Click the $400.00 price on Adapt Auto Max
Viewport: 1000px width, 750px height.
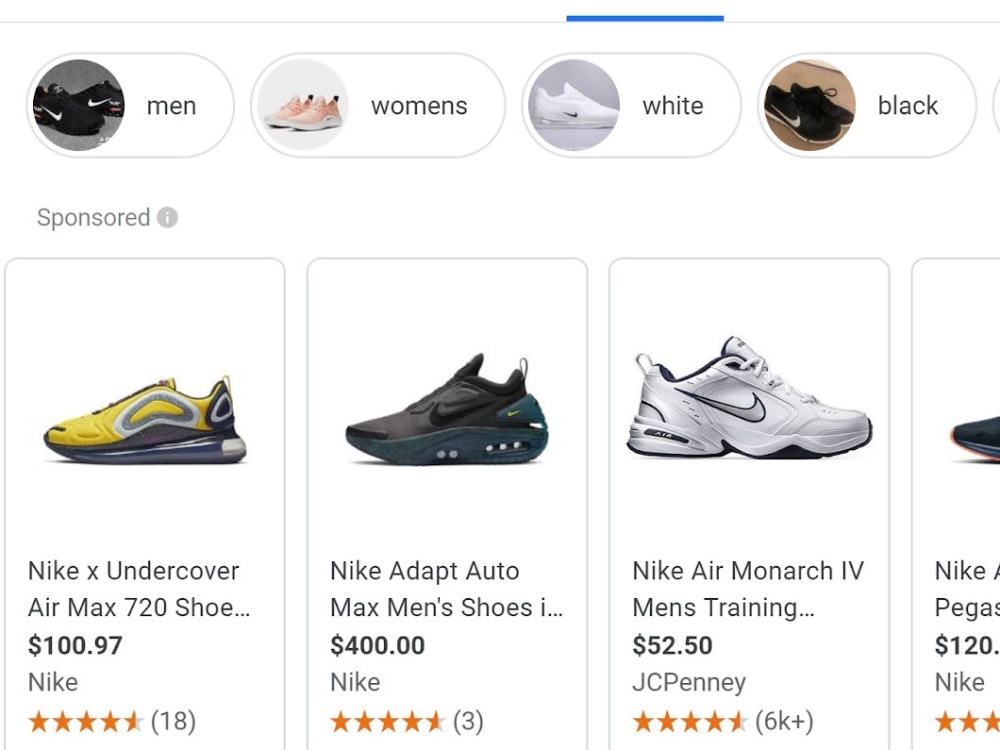point(378,645)
